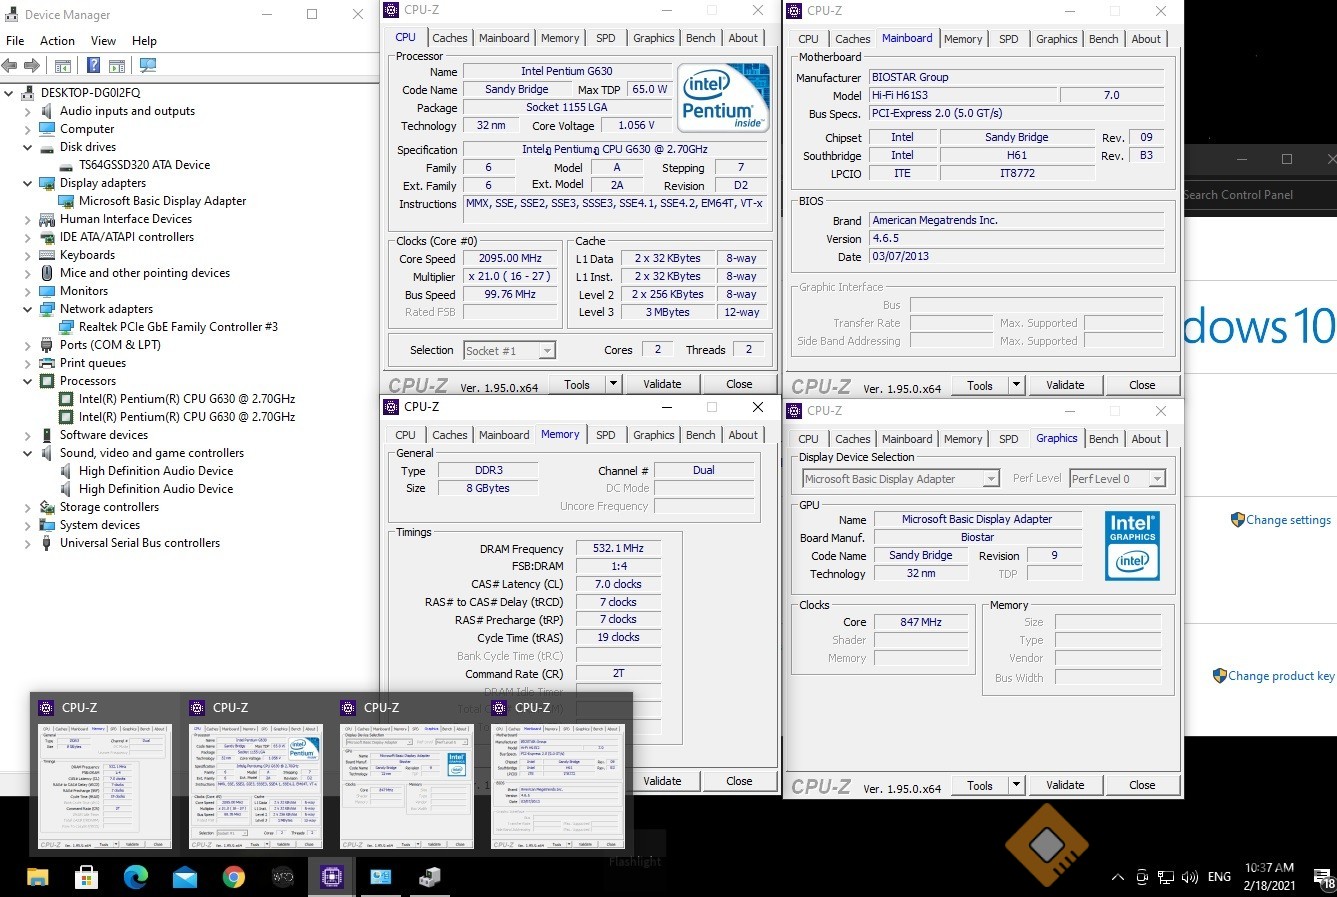The height and width of the screenshot is (897, 1337).
Task: Switch to About tab in CPU-Z Graphics window
Action: pos(1146,439)
